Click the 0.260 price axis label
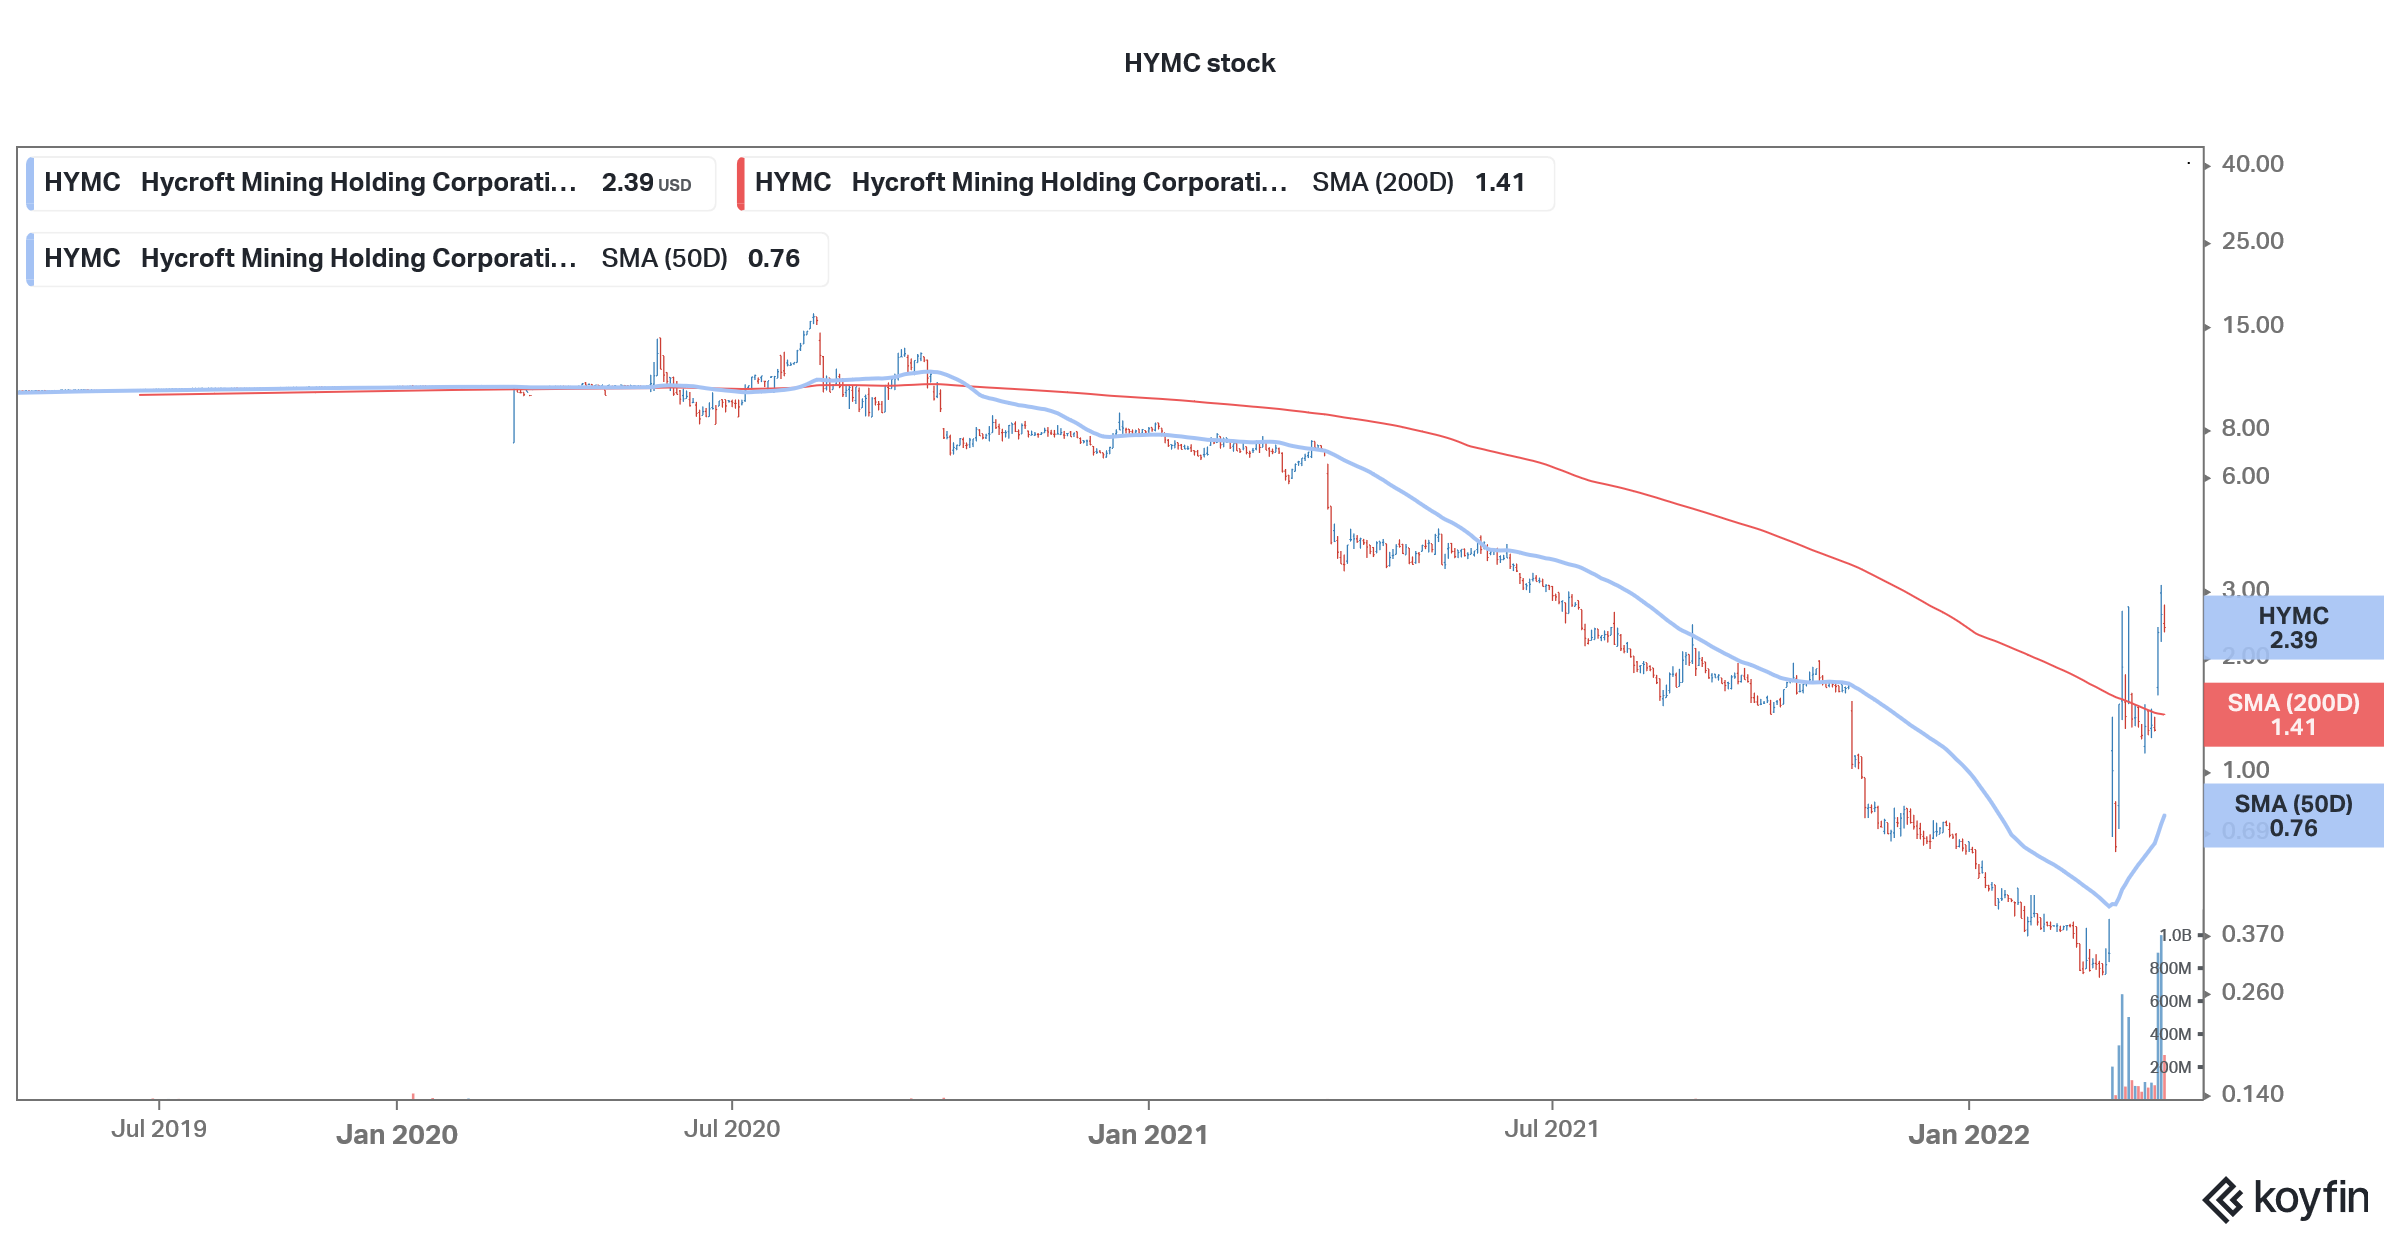Image resolution: width=2400 pixels, height=1240 pixels. [x=2252, y=992]
